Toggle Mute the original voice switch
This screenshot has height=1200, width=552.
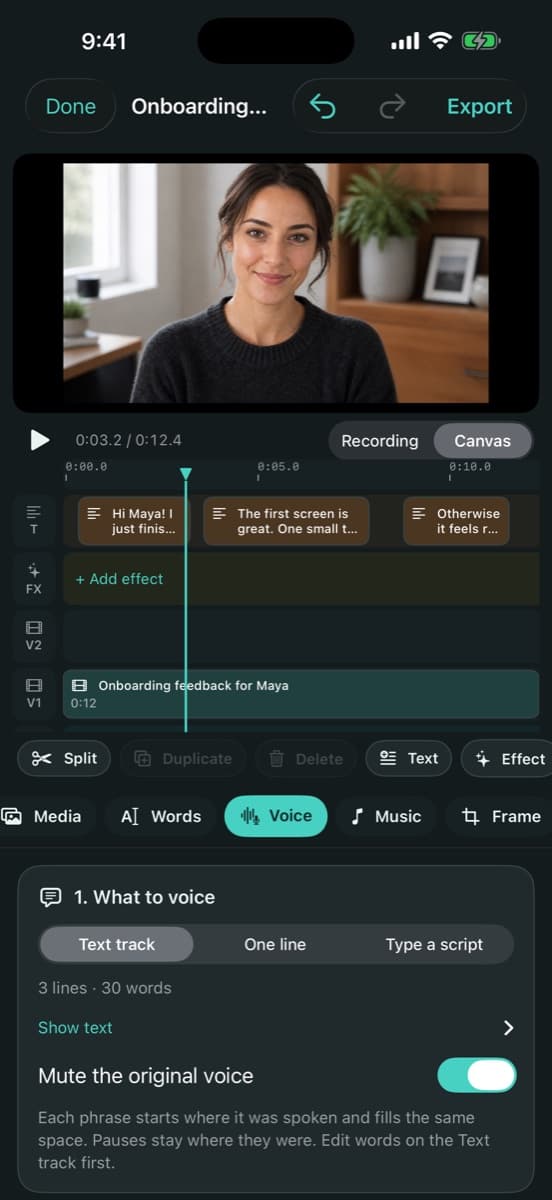pyautogui.click(x=477, y=1076)
